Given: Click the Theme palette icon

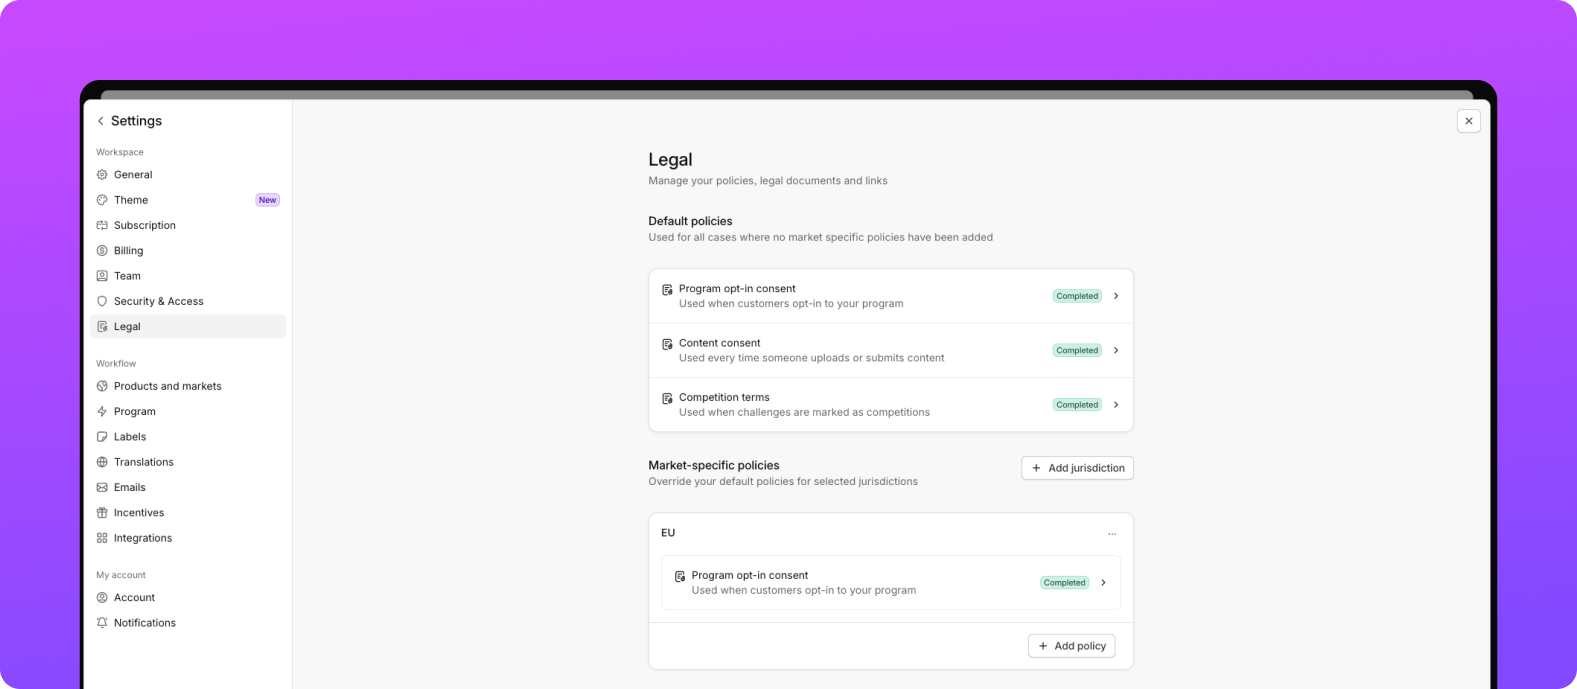Looking at the screenshot, I should [102, 200].
